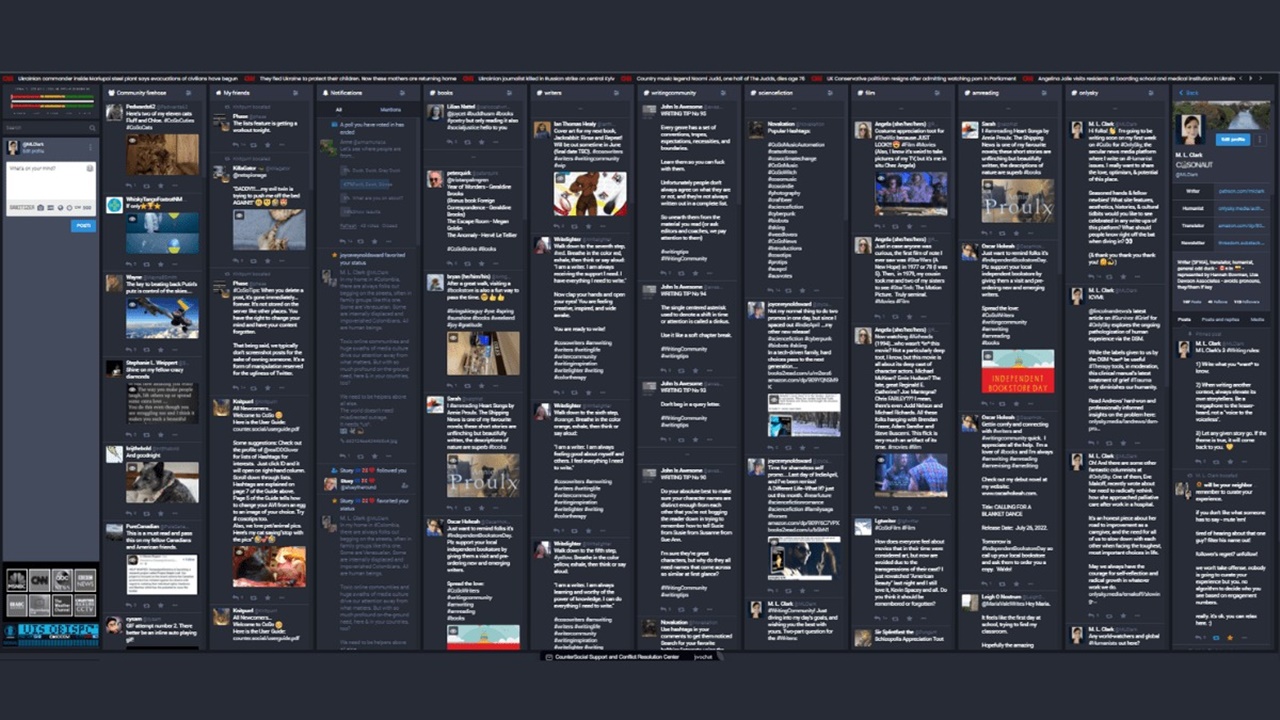Expand the My friends column settings

296,92
